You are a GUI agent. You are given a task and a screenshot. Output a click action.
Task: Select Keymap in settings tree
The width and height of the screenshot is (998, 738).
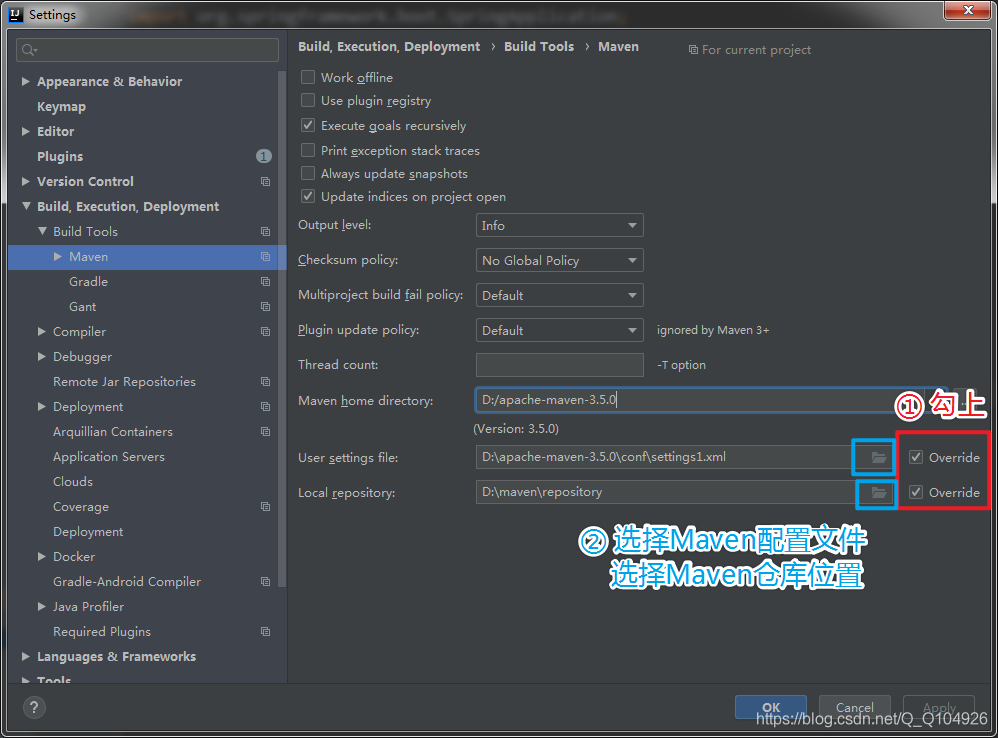pyautogui.click(x=61, y=107)
